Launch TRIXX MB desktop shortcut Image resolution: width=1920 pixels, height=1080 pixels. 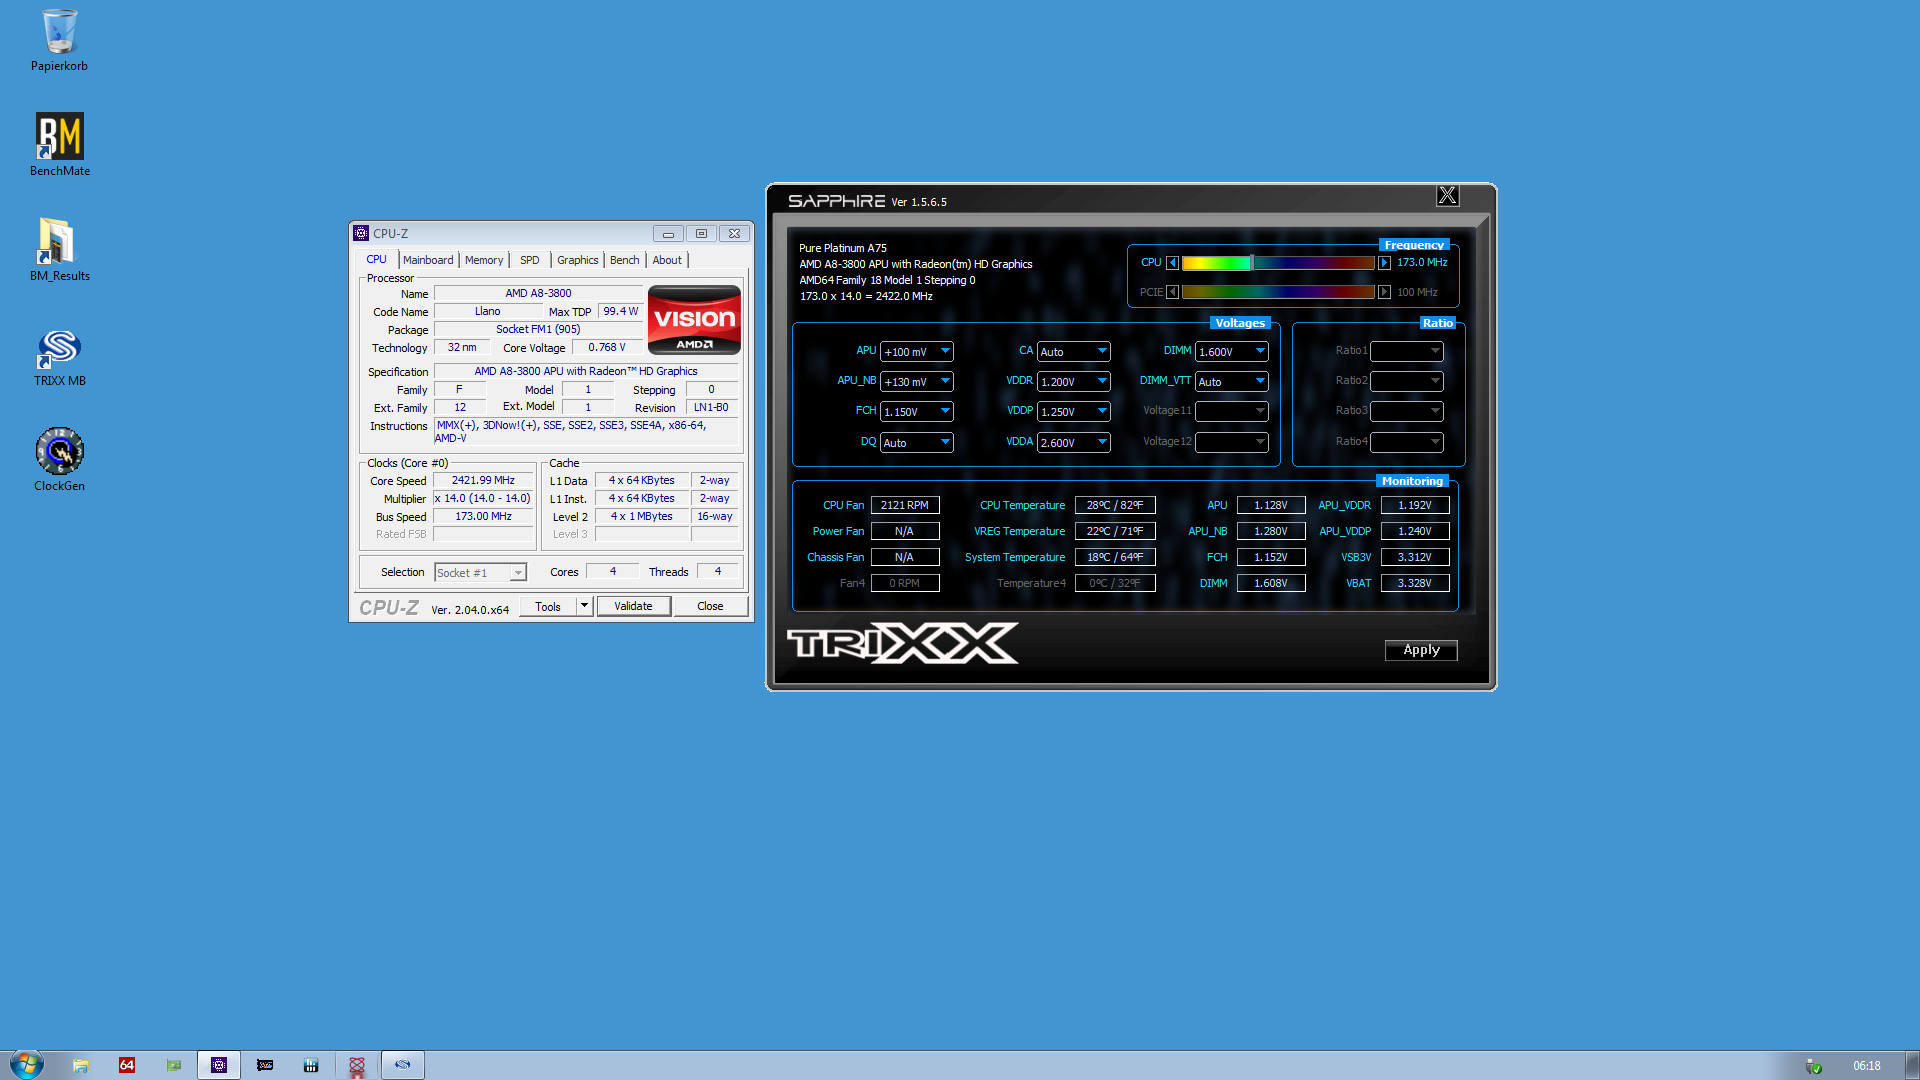click(59, 357)
